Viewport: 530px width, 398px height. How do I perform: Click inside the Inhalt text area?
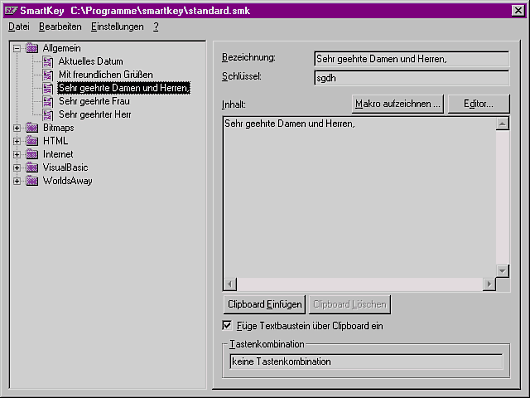coord(359,197)
